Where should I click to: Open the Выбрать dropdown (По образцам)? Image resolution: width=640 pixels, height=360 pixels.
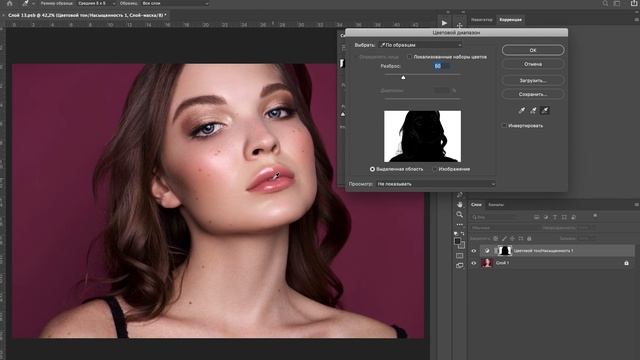pyautogui.click(x=420, y=45)
